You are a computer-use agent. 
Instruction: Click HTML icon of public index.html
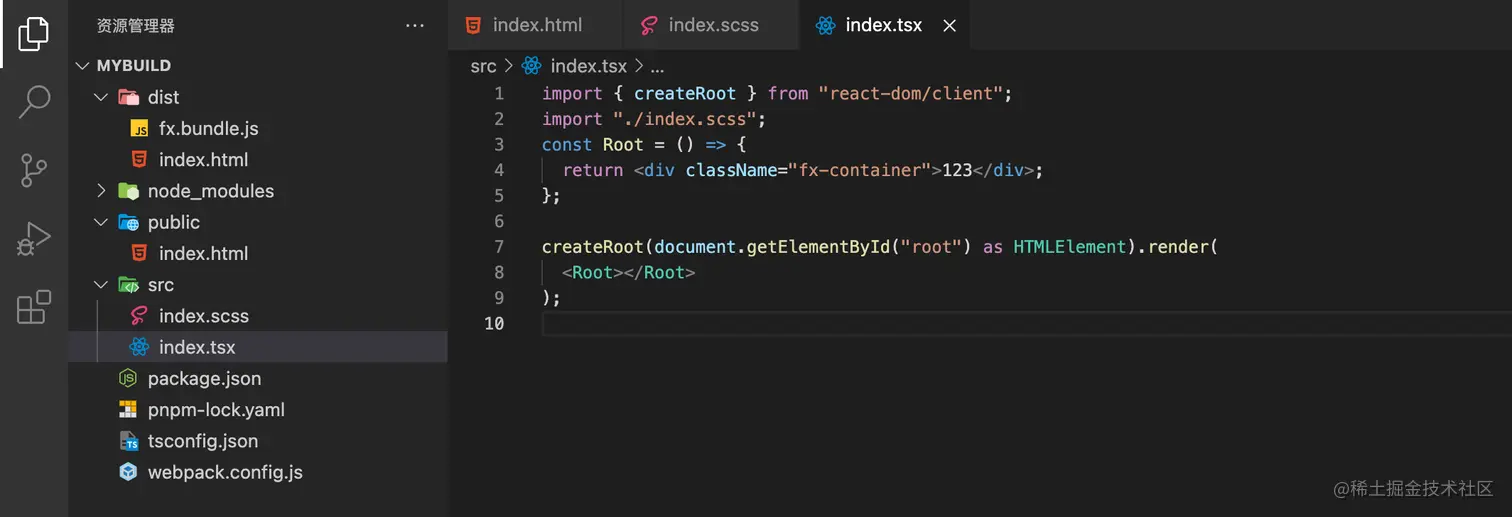click(140, 254)
